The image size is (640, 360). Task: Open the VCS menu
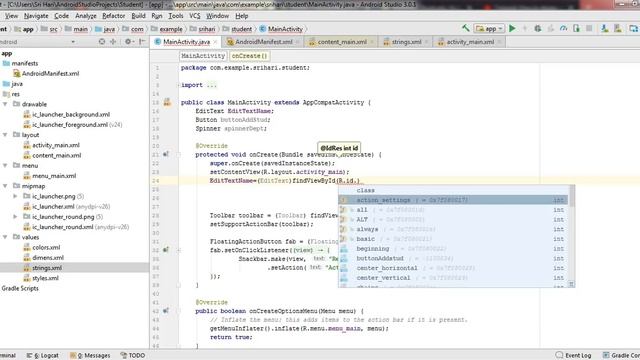pos(195,16)
